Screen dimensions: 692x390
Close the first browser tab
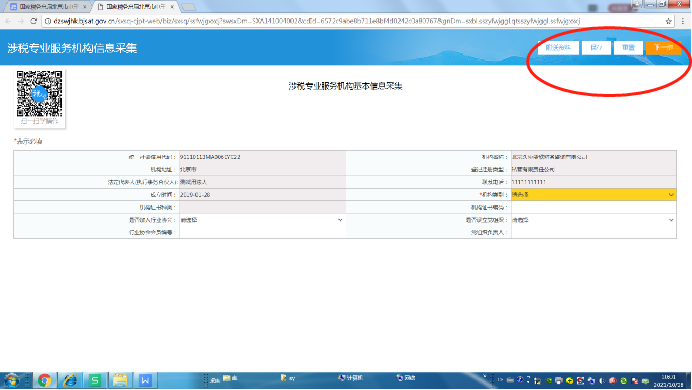85,7
